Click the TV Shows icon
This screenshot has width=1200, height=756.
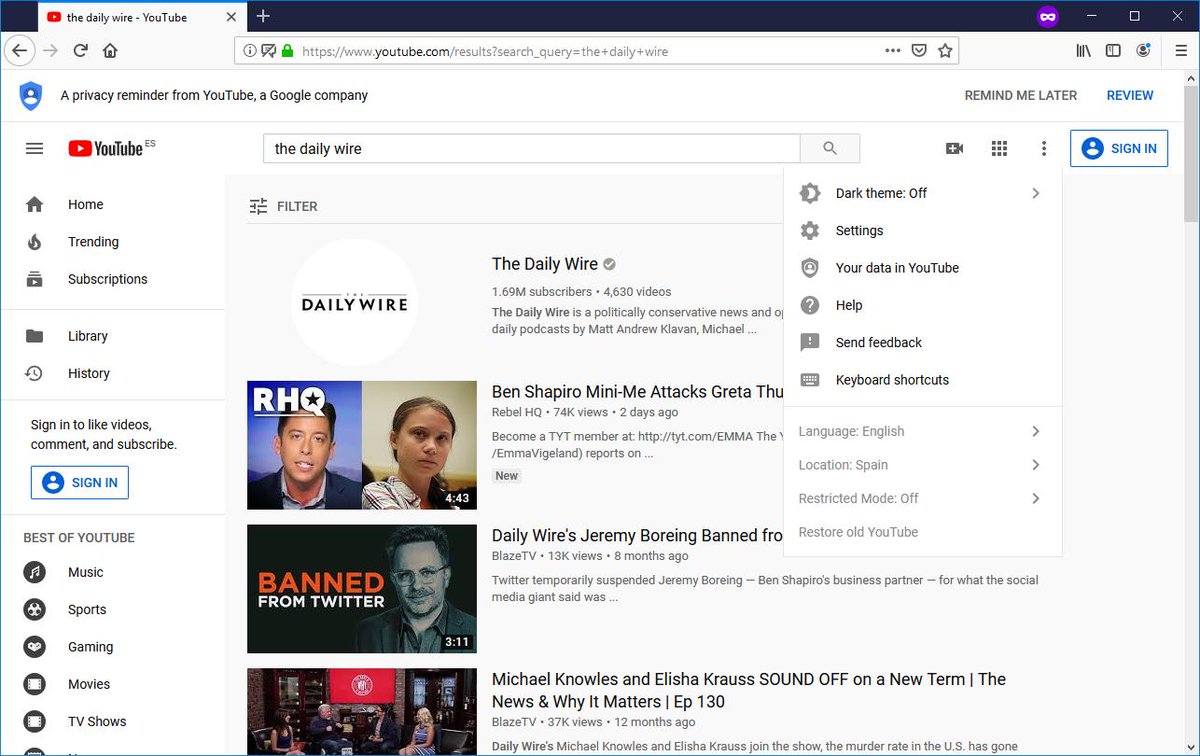tap(34, 721)
